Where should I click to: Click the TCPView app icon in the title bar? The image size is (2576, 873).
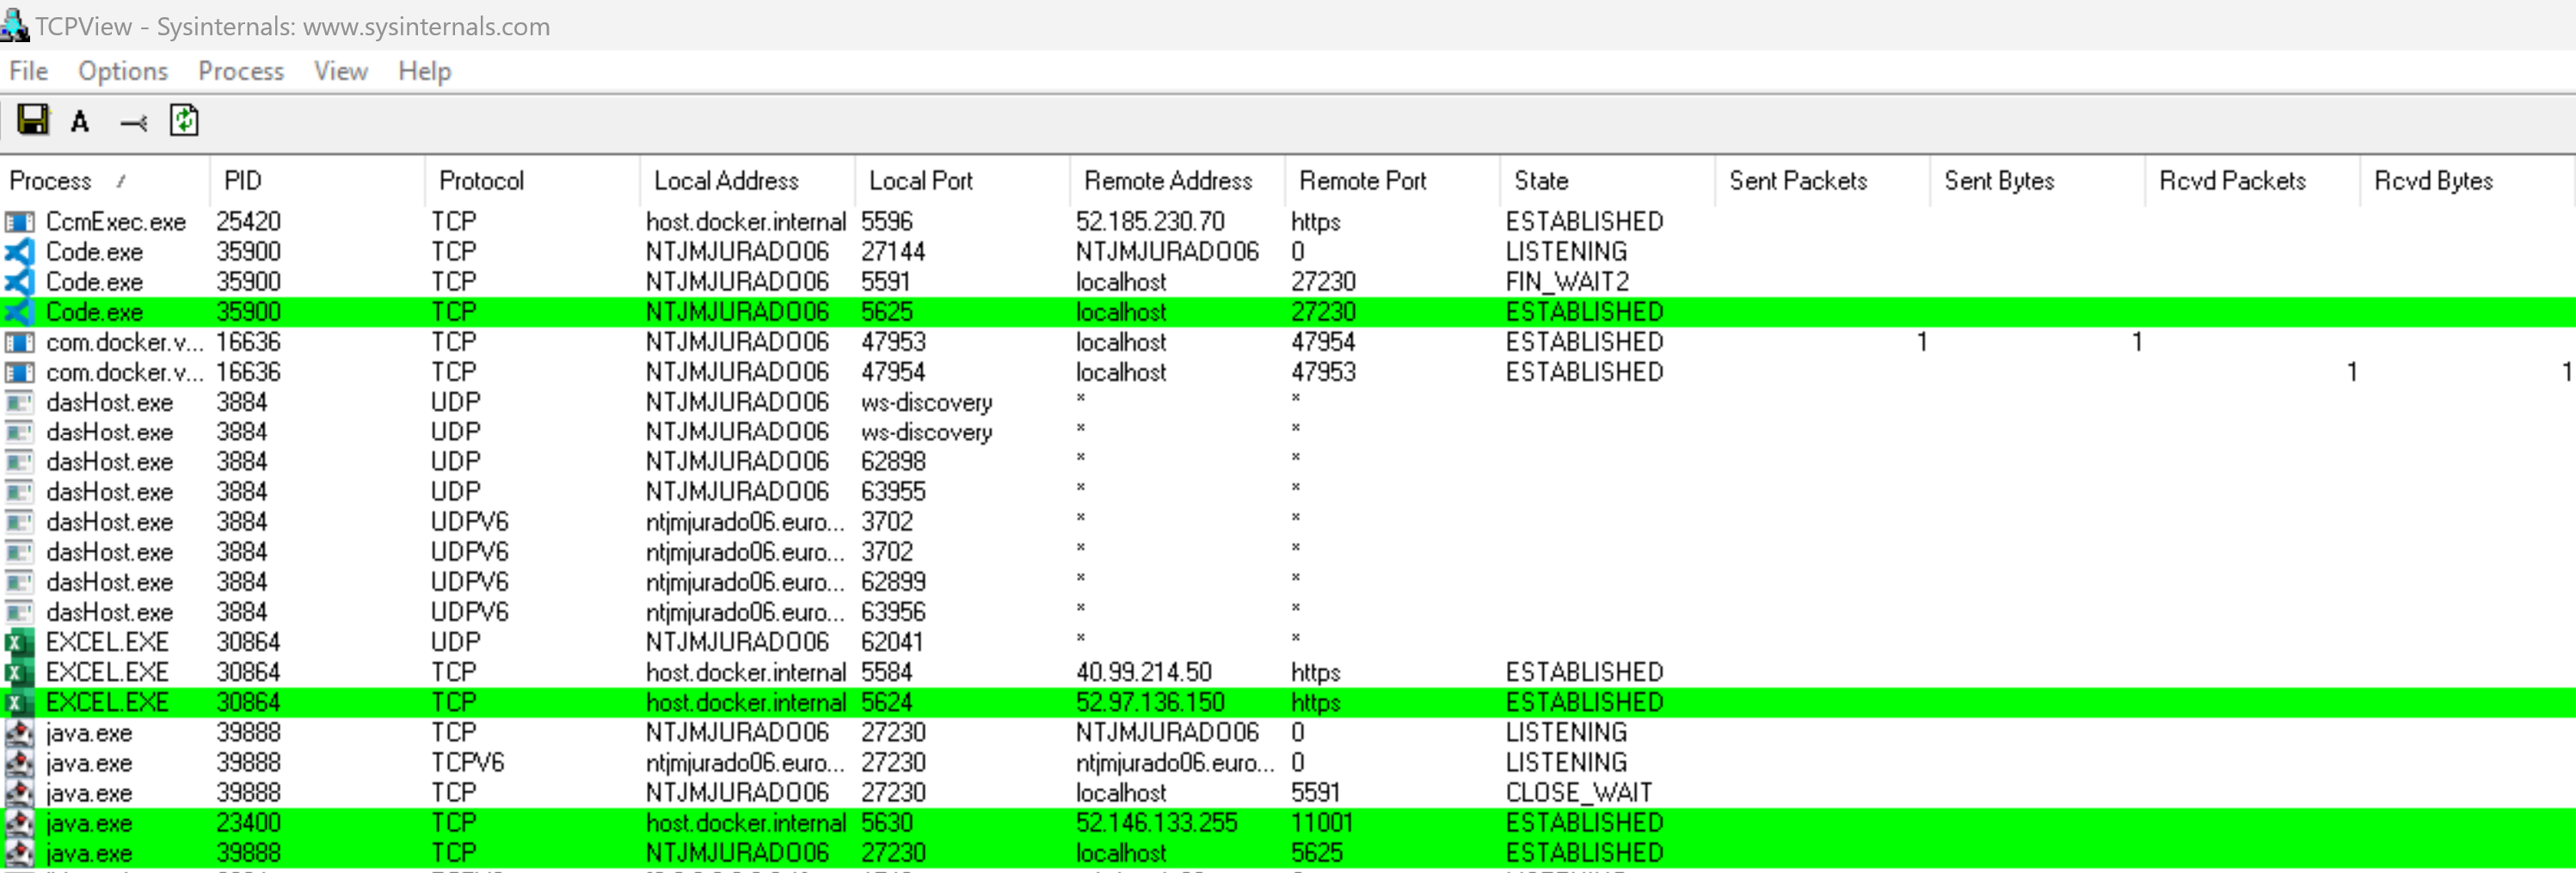click(14, 25)
